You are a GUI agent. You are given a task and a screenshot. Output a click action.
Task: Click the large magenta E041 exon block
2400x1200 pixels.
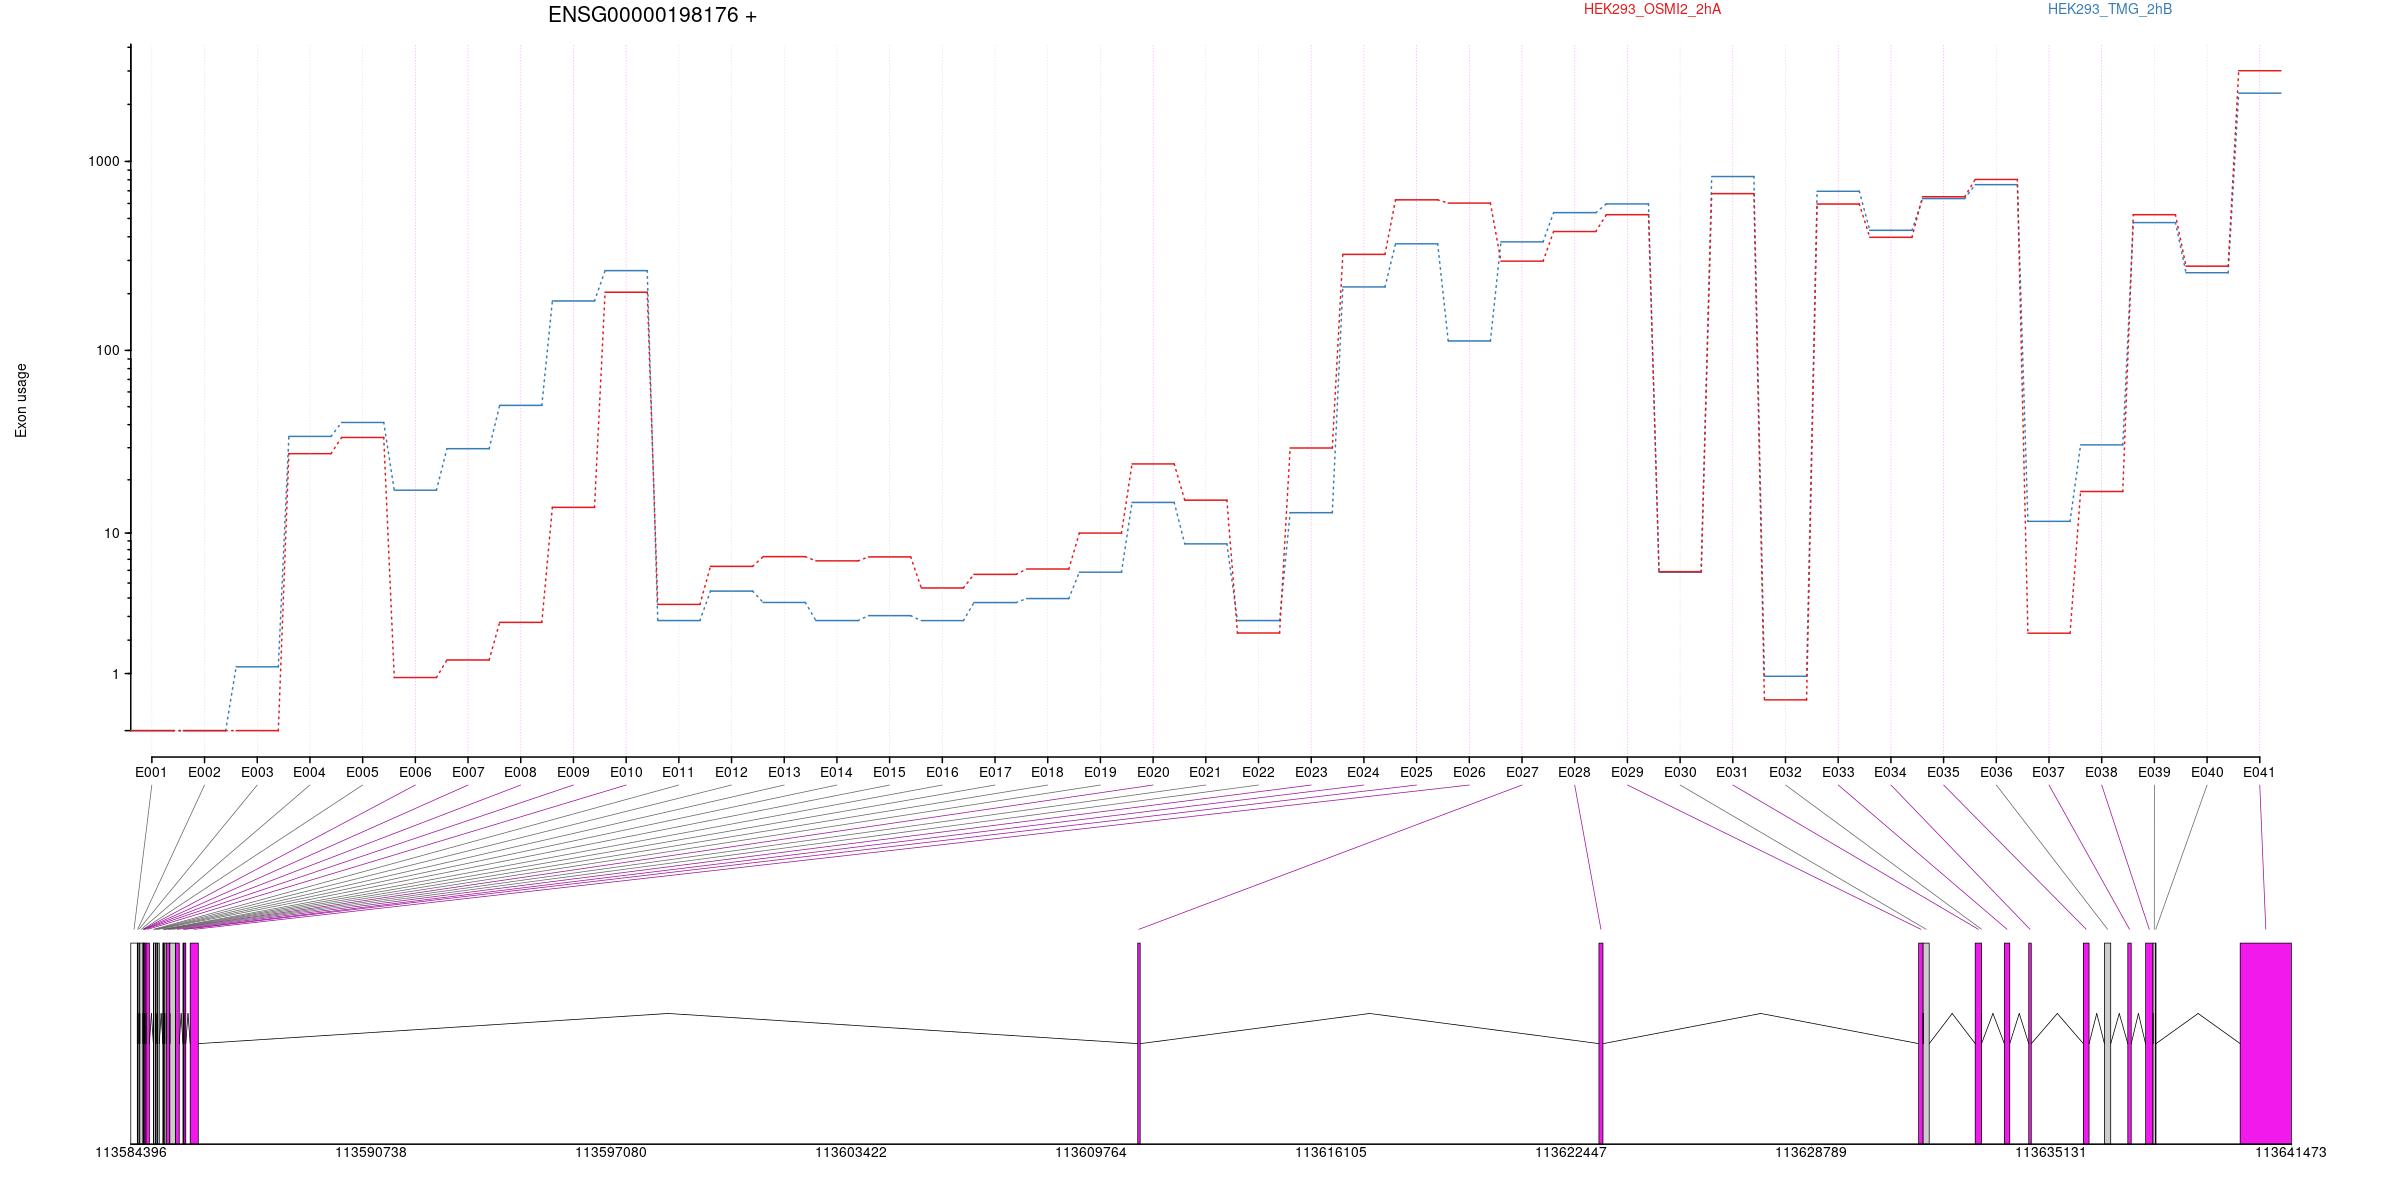pyautogui.click(x=2265, y=1043)
